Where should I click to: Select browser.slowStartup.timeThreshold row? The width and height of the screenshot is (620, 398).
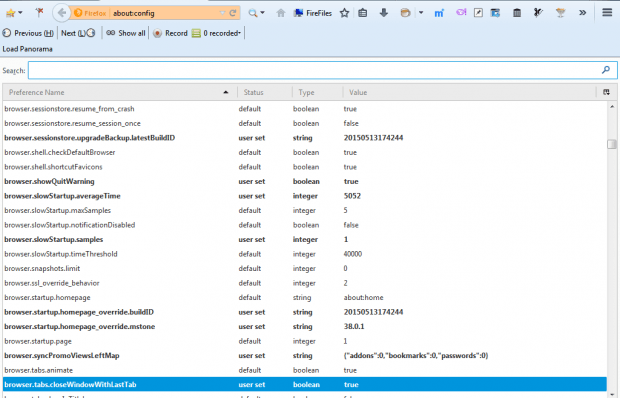tap(305, 254)
